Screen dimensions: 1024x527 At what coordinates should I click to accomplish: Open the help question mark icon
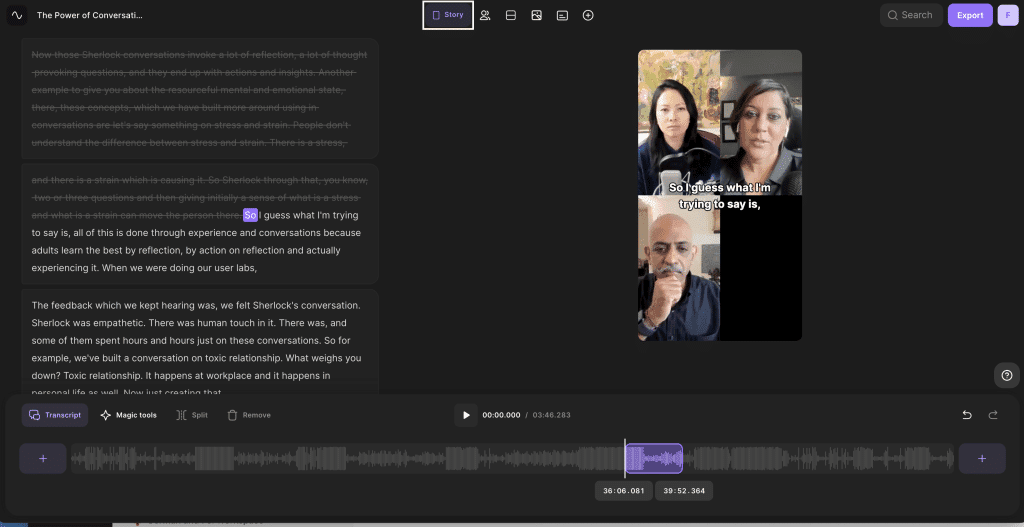click(x=1006, y=375)
